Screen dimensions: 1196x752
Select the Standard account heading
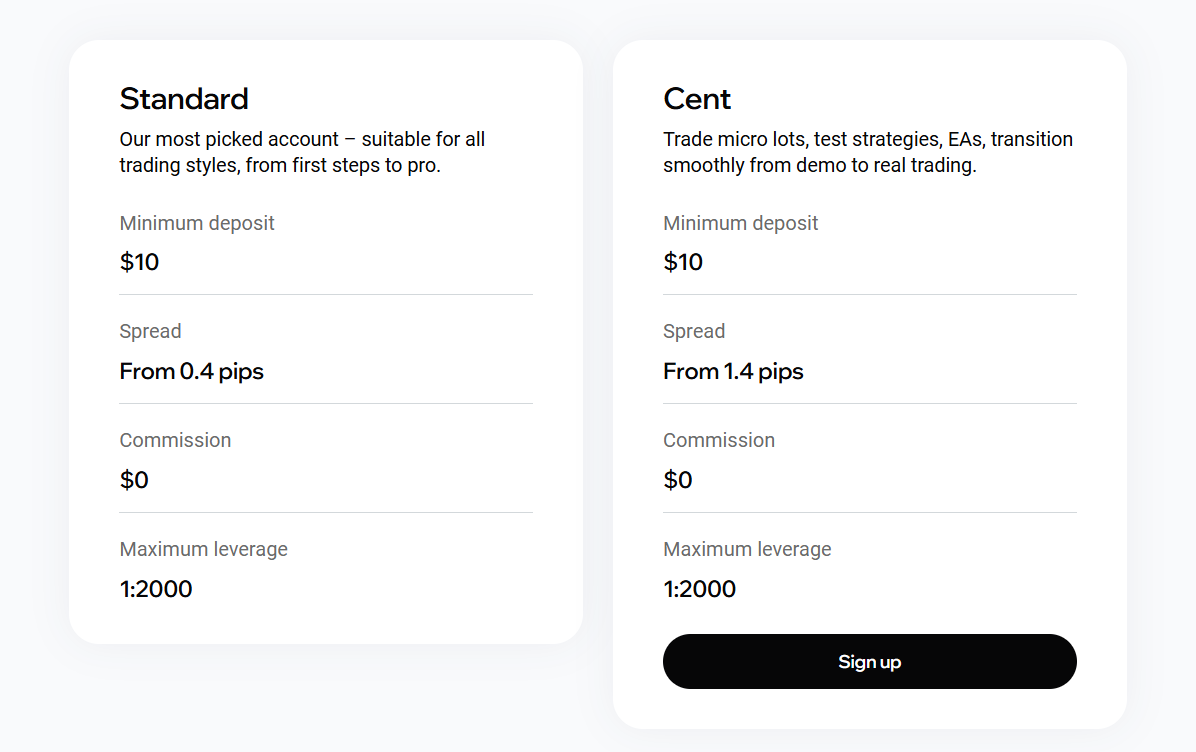(184, 99)
